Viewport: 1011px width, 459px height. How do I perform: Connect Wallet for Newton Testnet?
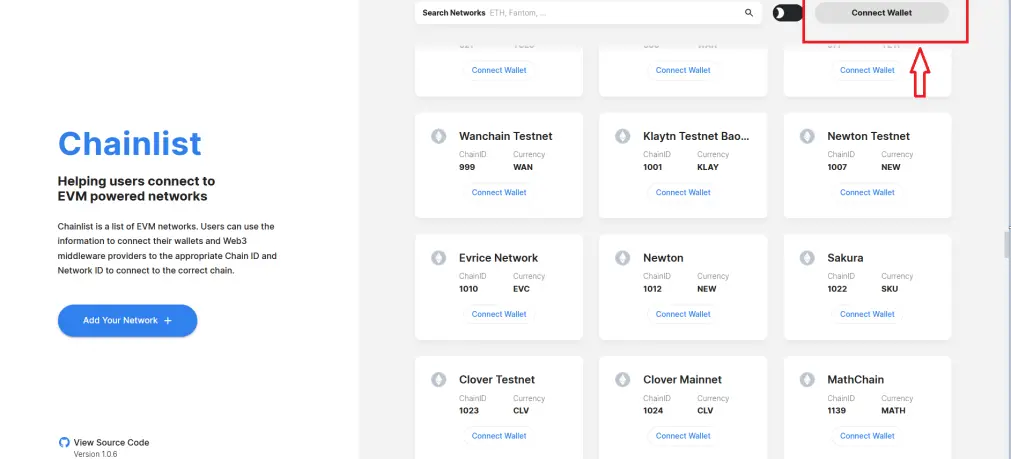pyautogui.click(x=867, y=192)
